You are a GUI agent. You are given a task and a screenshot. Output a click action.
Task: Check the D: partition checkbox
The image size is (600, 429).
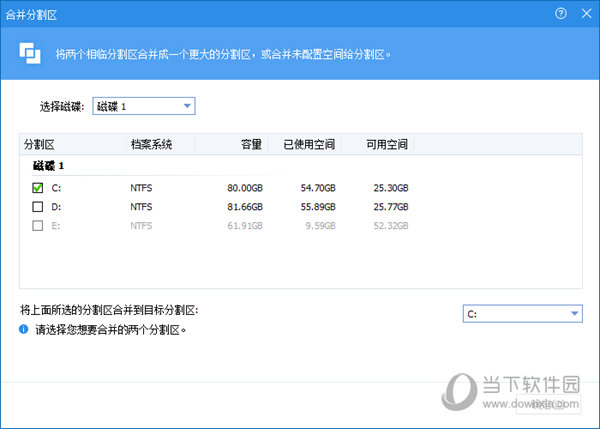[38, 207]
